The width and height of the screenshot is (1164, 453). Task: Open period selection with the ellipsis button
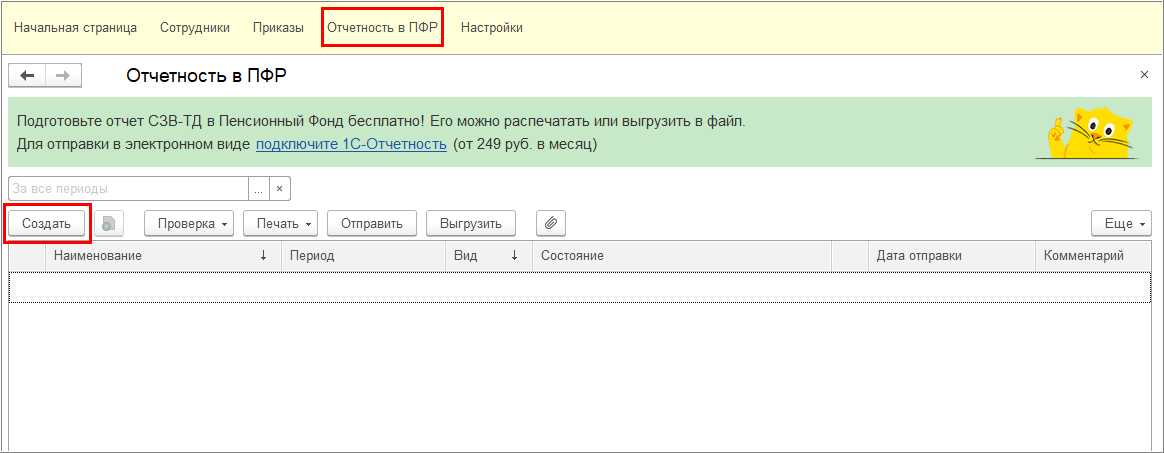tap(258, 188)
